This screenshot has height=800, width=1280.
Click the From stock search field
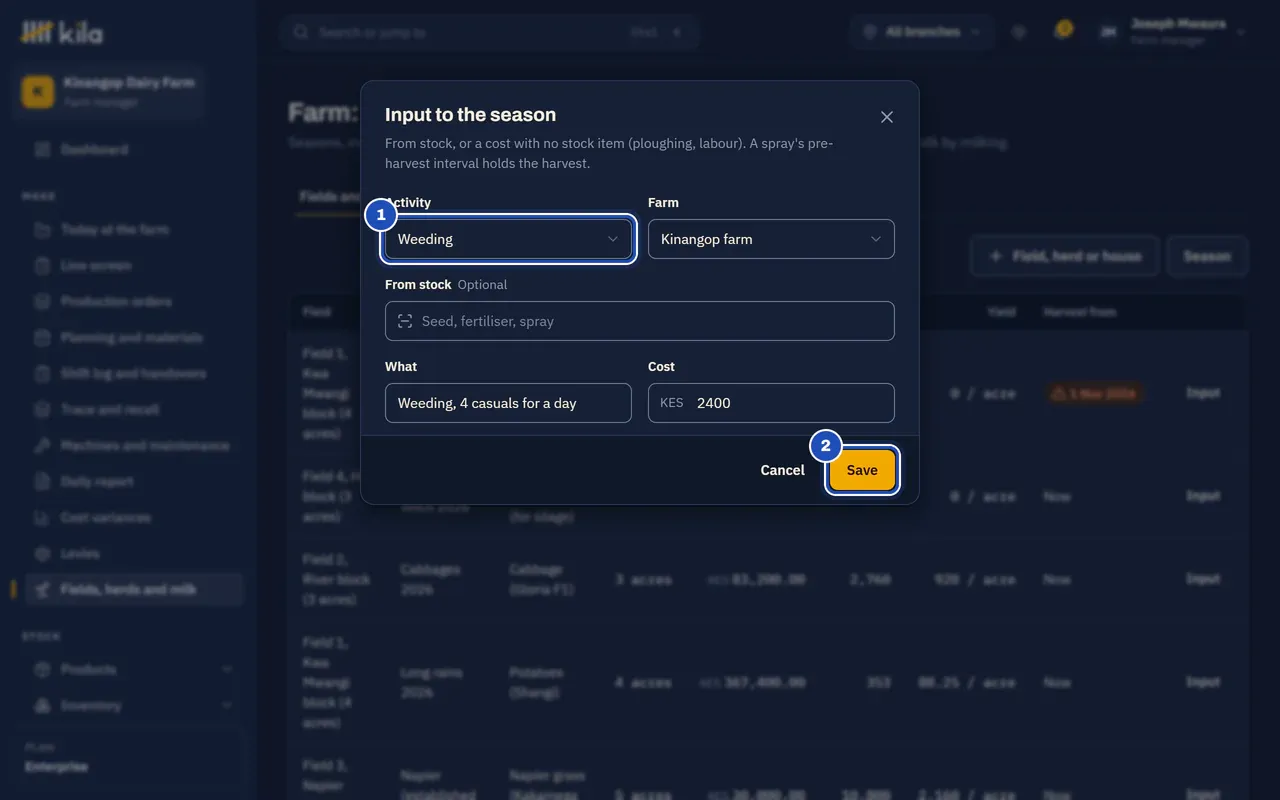[640, 321]
